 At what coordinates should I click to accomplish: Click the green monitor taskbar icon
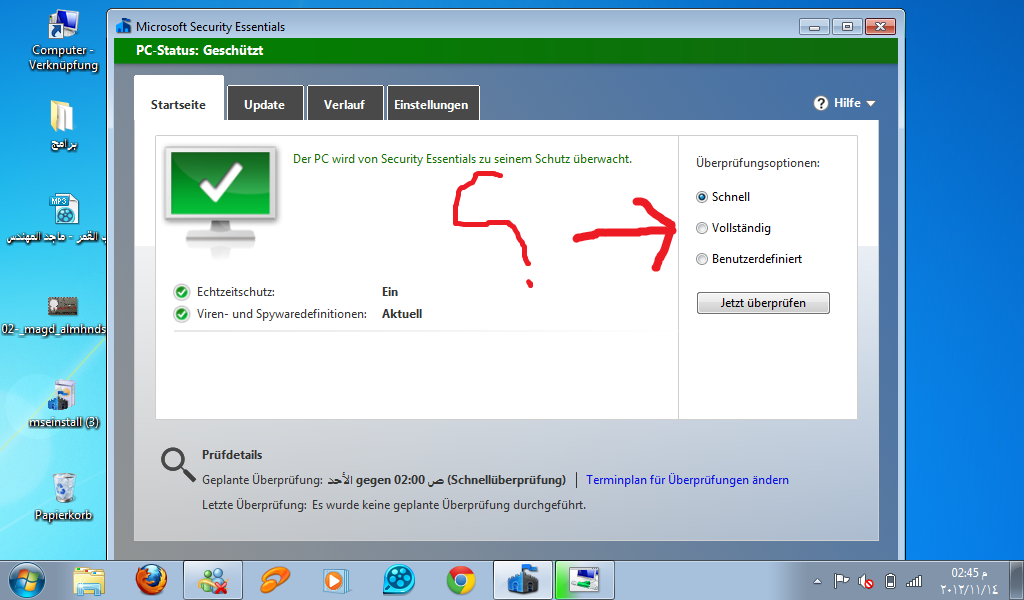[x=585, y=580]
